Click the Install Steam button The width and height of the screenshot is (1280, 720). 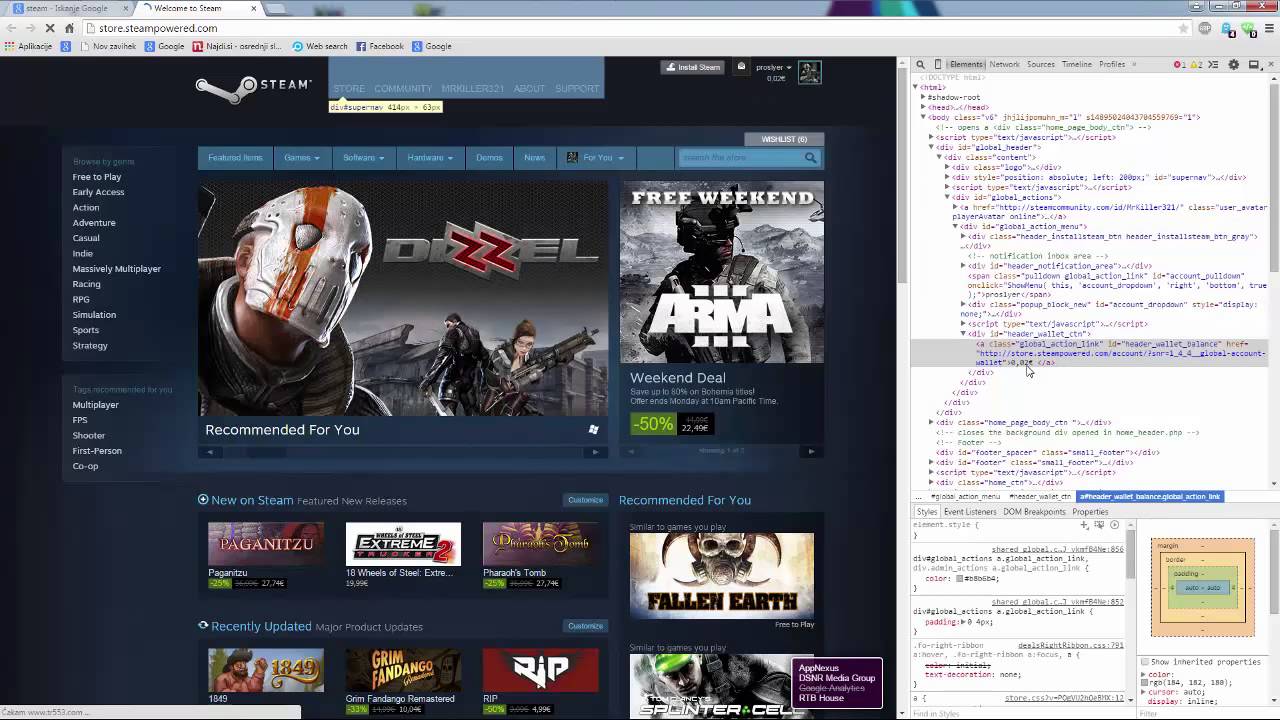(693, 67)
